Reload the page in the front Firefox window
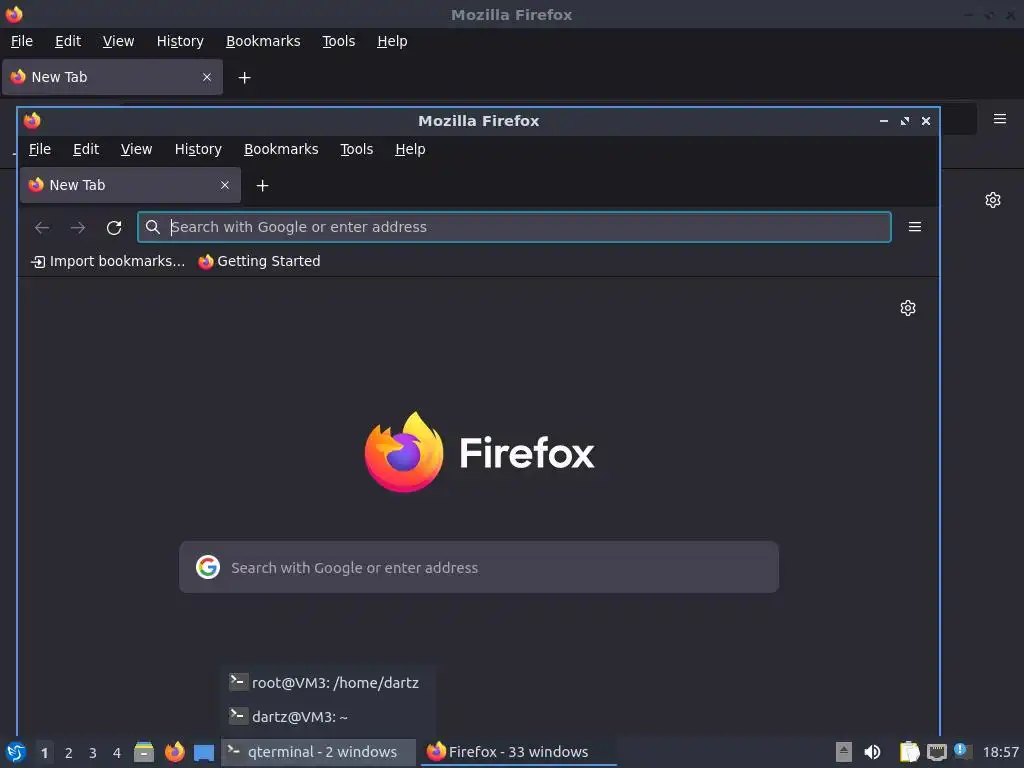The image size is (1024, 768). (114, 227)
